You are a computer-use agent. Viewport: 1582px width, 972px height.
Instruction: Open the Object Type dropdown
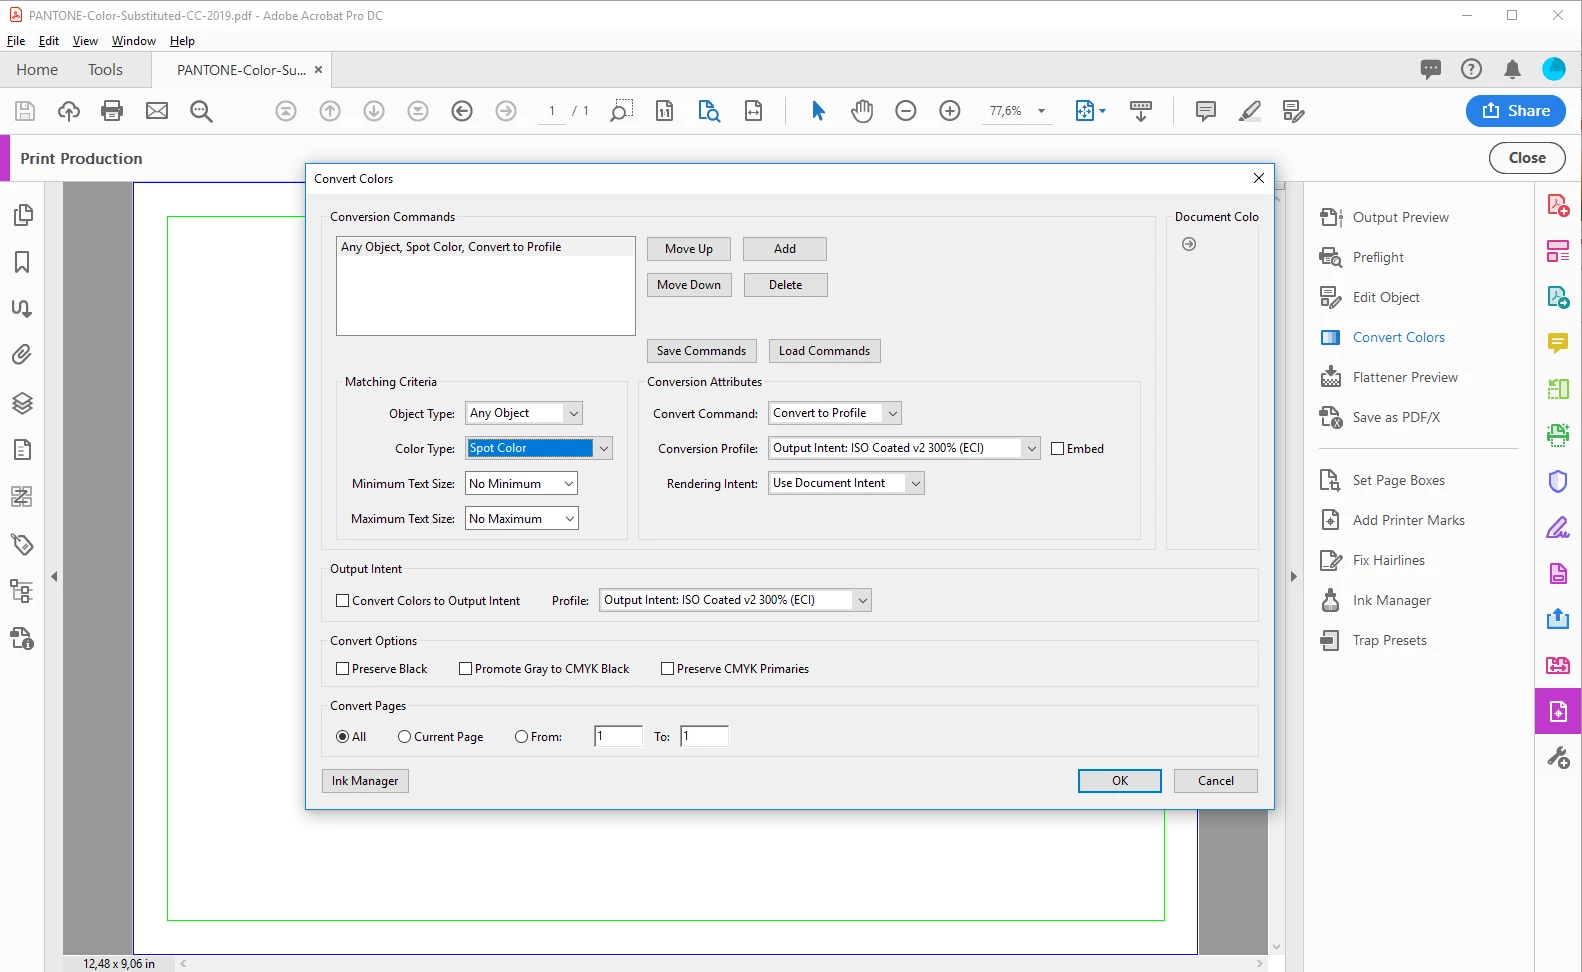[x=524, y=413]
